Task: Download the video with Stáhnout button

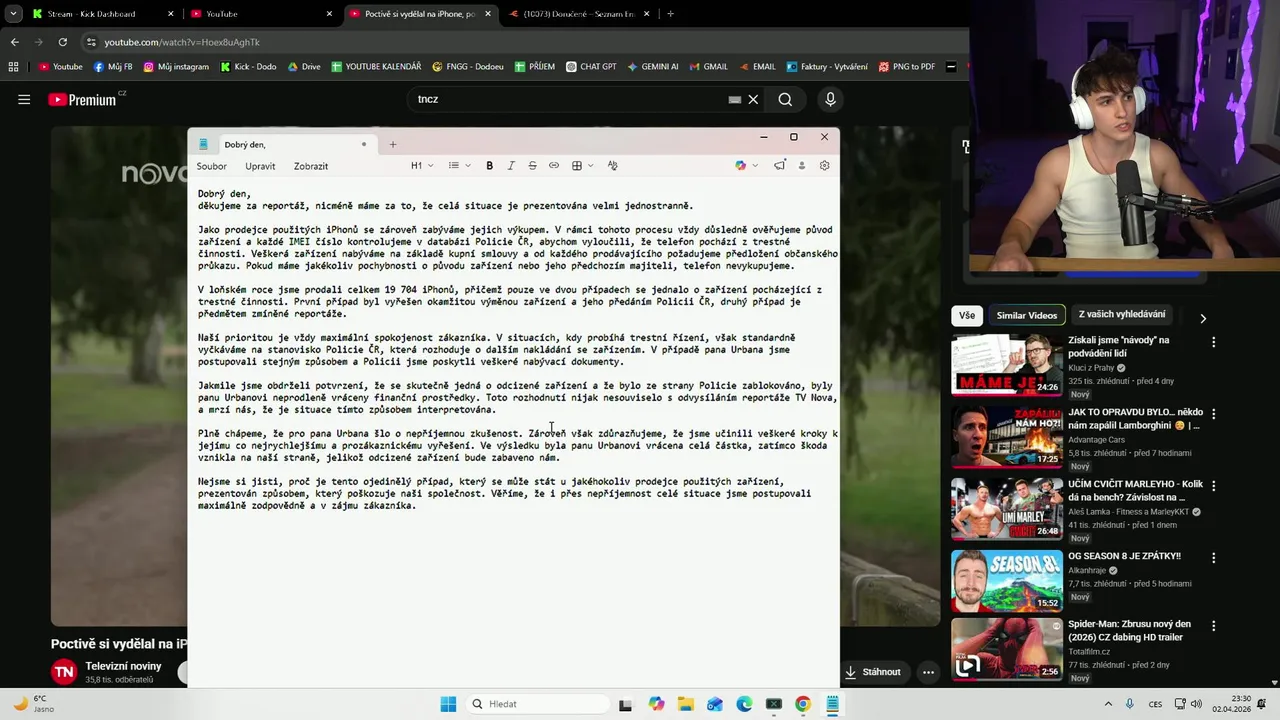Action: pos(873,672)
